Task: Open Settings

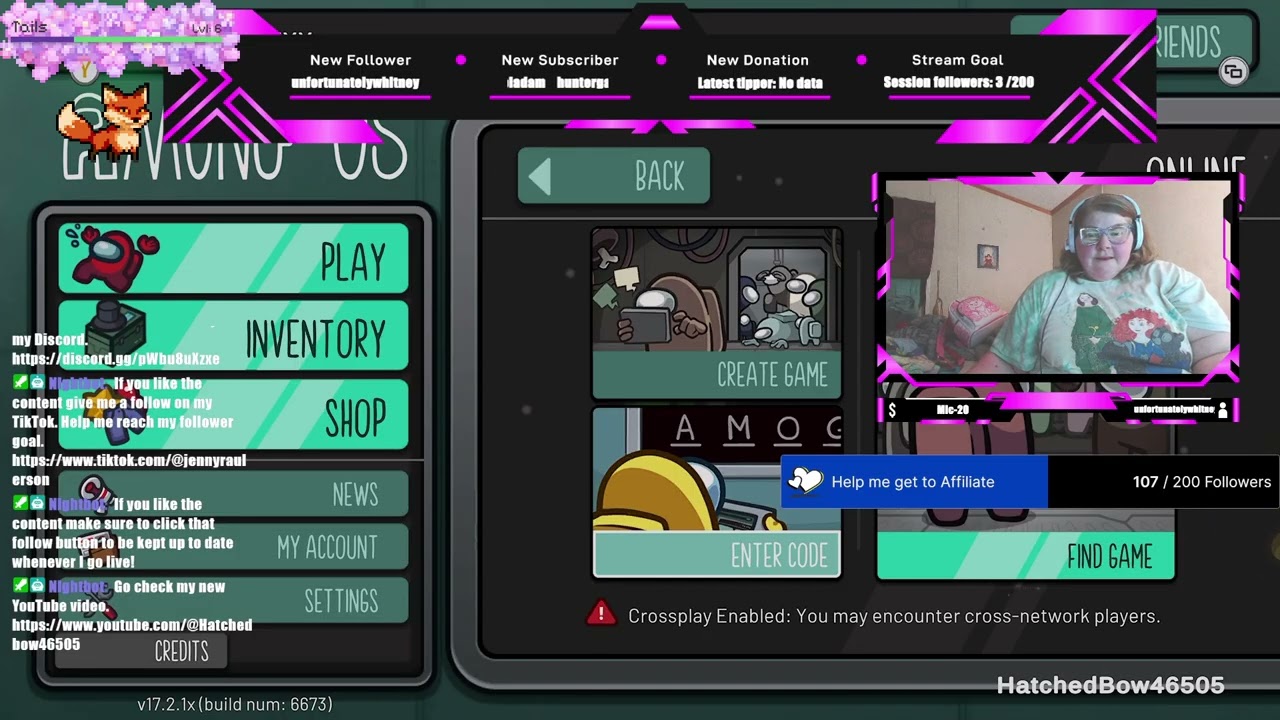Action: click(234, 601)
